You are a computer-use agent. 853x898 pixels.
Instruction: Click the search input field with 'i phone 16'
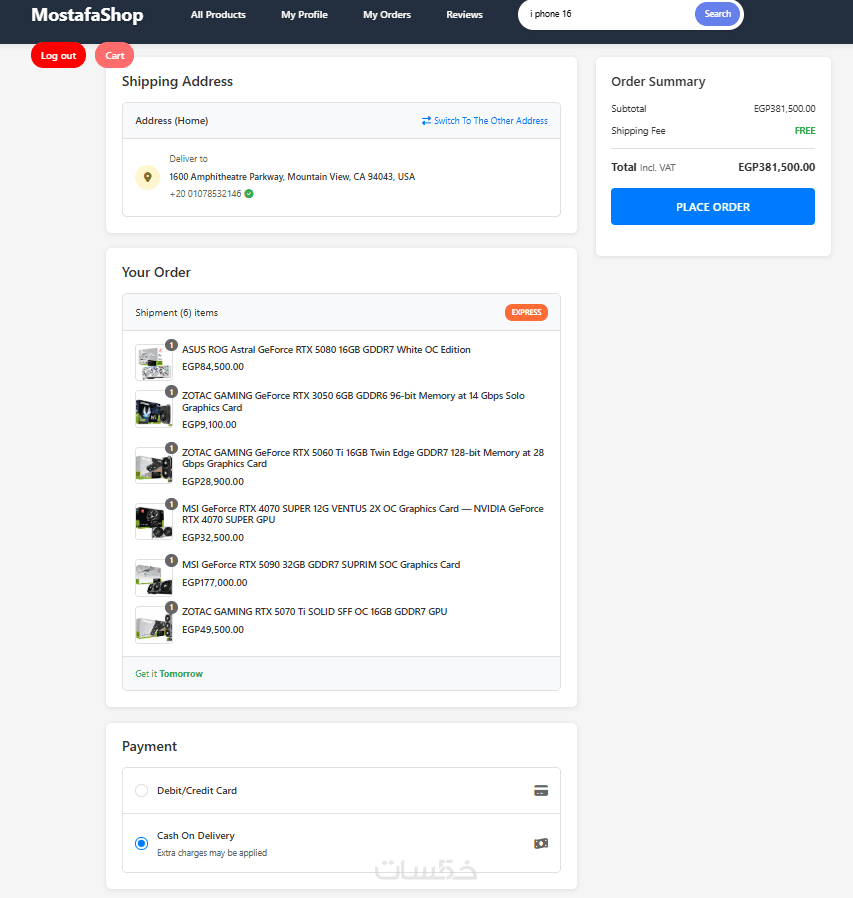coord(607,14)
